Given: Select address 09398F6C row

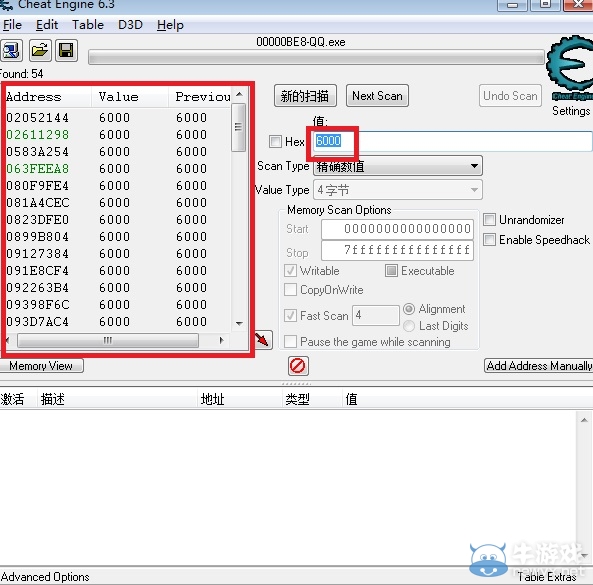Looking at the screenshot, I should (x=117, y=305).
